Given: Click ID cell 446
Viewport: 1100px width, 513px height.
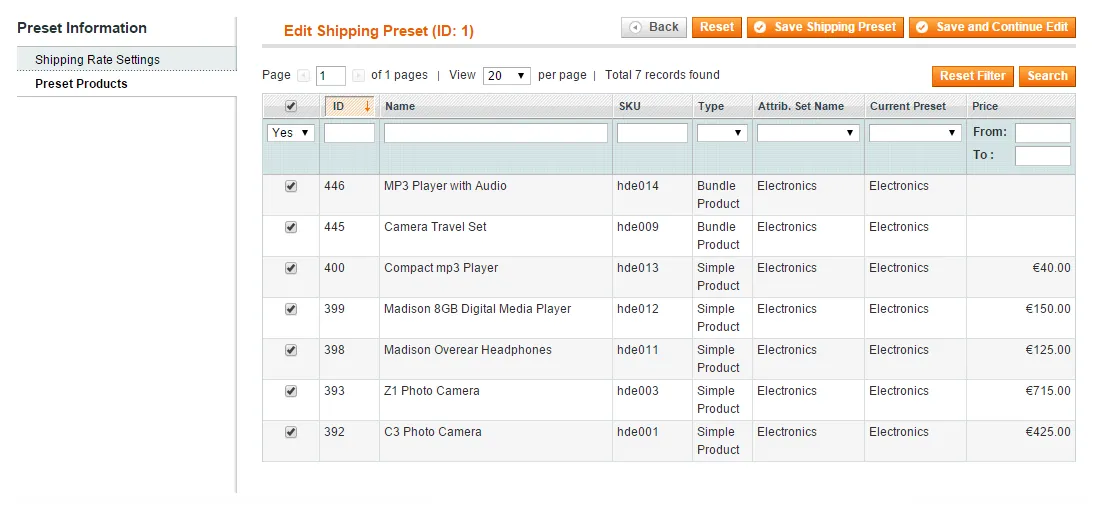Looking at the screenshot, I should click(335, 186).
